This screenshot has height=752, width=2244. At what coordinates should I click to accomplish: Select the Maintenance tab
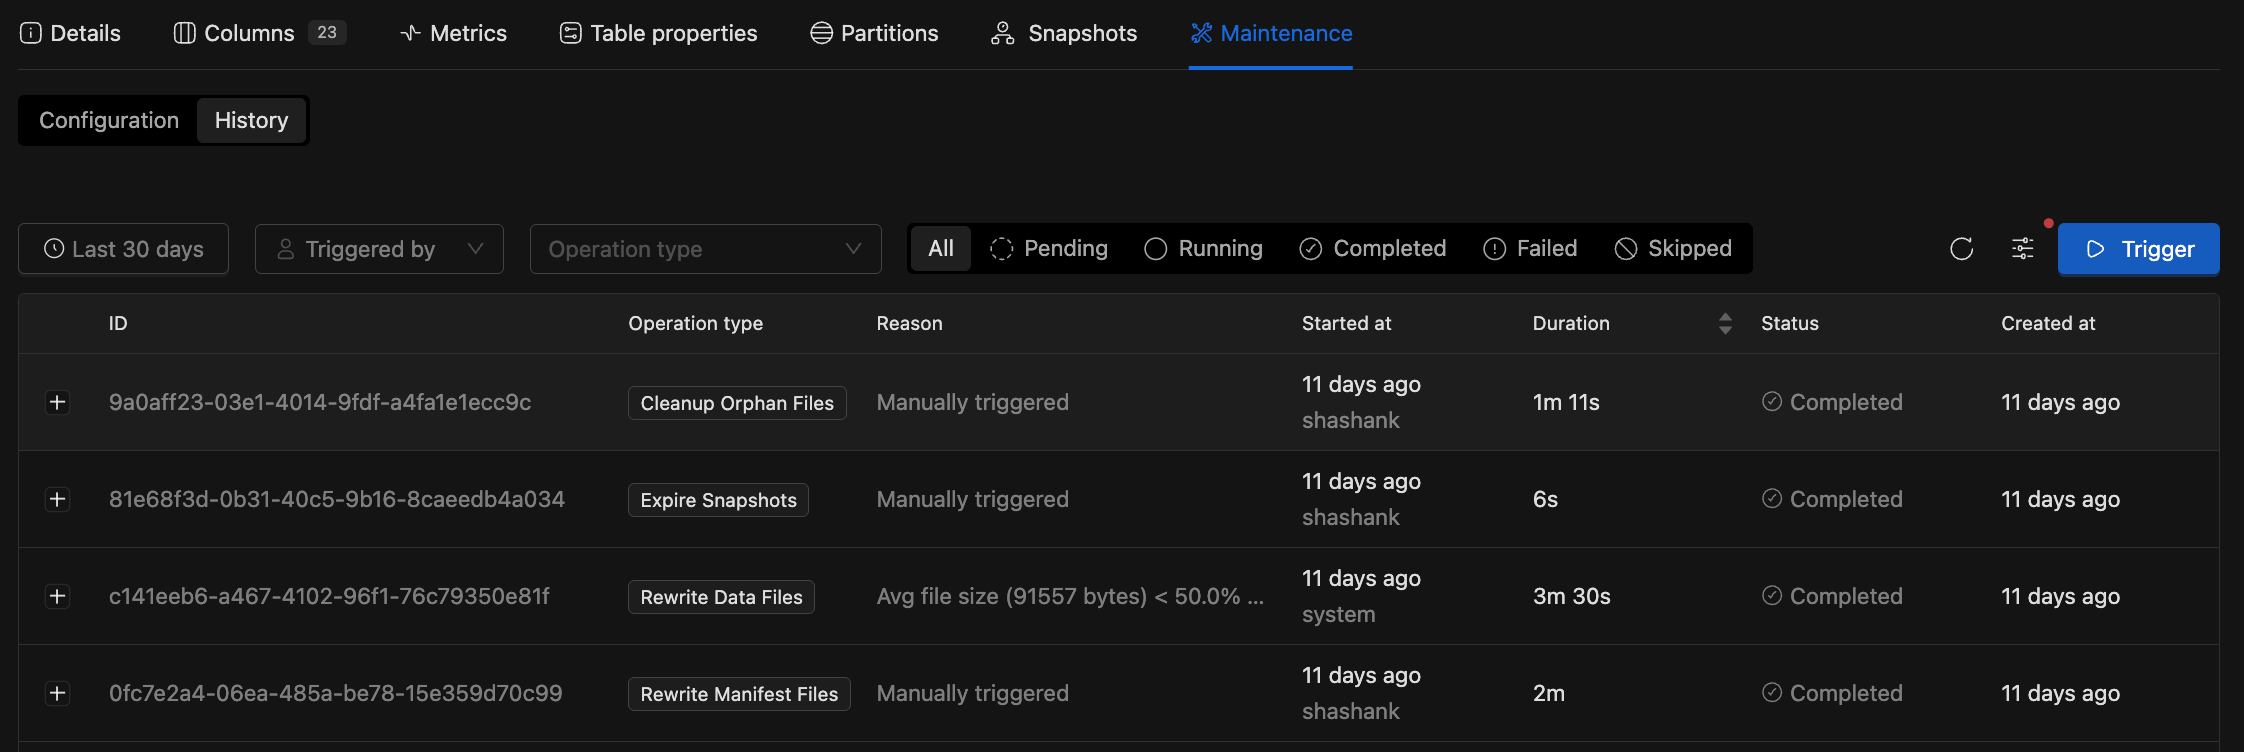(1271, 33)
